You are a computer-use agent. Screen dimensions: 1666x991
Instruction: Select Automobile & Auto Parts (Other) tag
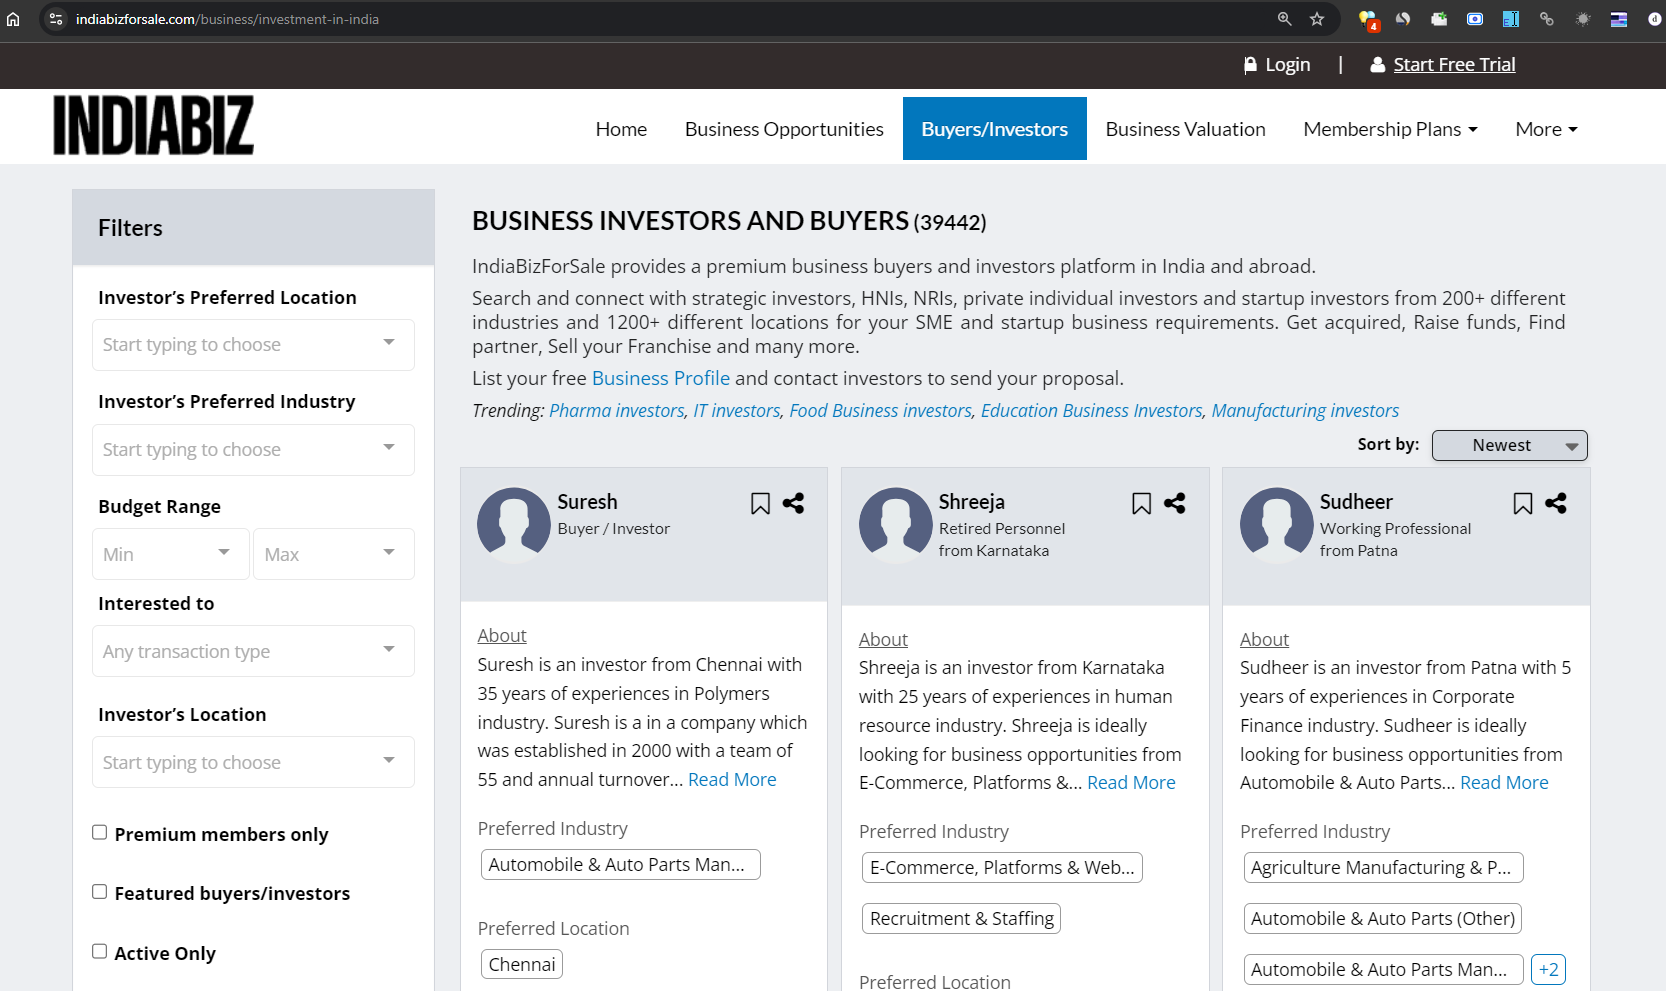pyautogui.click(x=1383, y=918)
